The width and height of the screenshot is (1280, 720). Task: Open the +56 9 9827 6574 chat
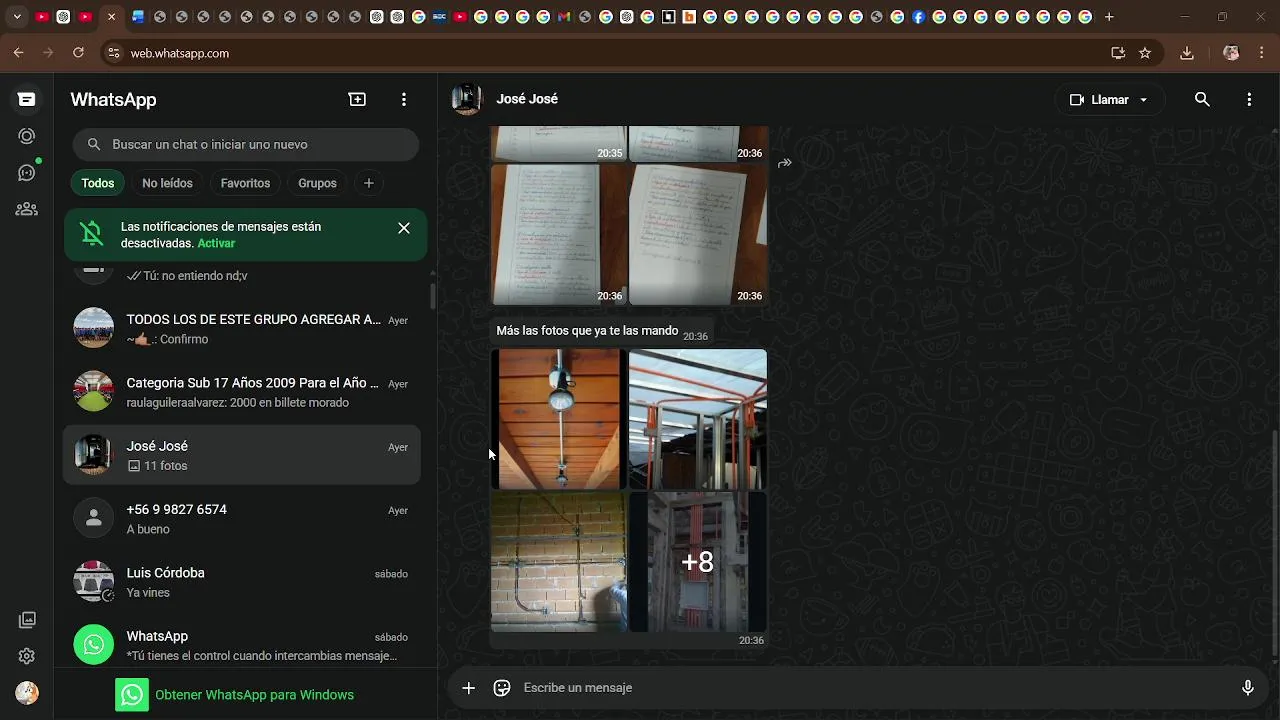point(242,518)
